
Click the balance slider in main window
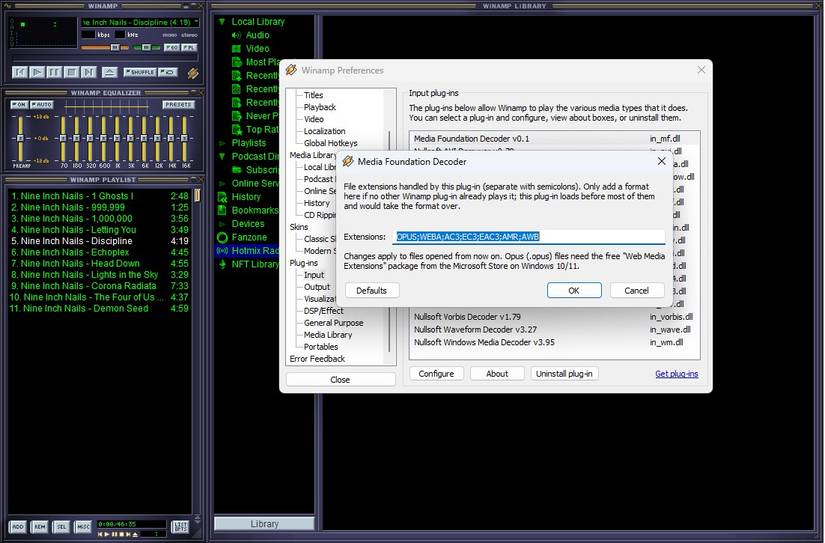tap(146, 48)
